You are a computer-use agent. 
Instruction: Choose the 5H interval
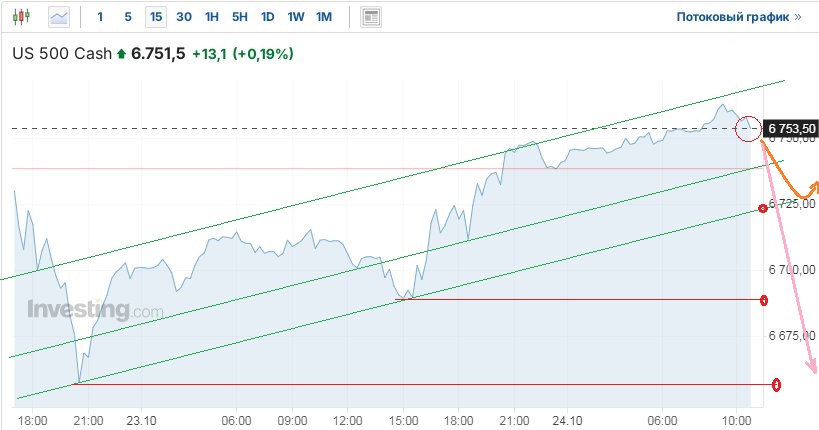click(240, 17)
